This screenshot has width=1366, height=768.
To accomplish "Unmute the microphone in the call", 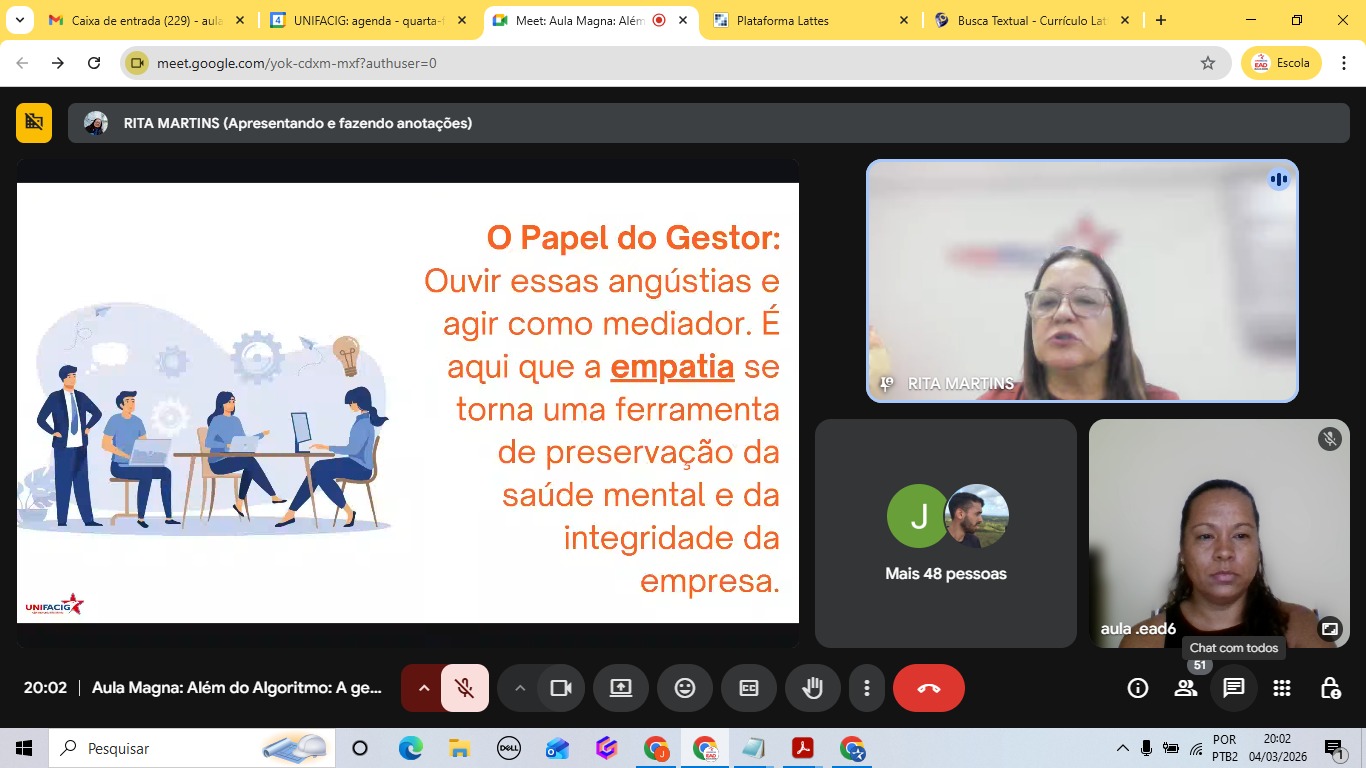I will pyautogui.click(x=464, y=688).
